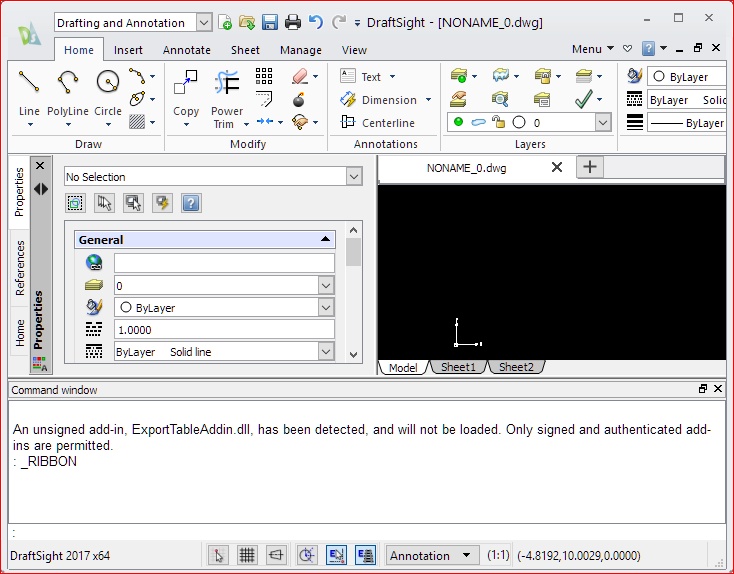Open the No Selection dropdown
Screen dimensions: 734x574
tap(354, 177)
